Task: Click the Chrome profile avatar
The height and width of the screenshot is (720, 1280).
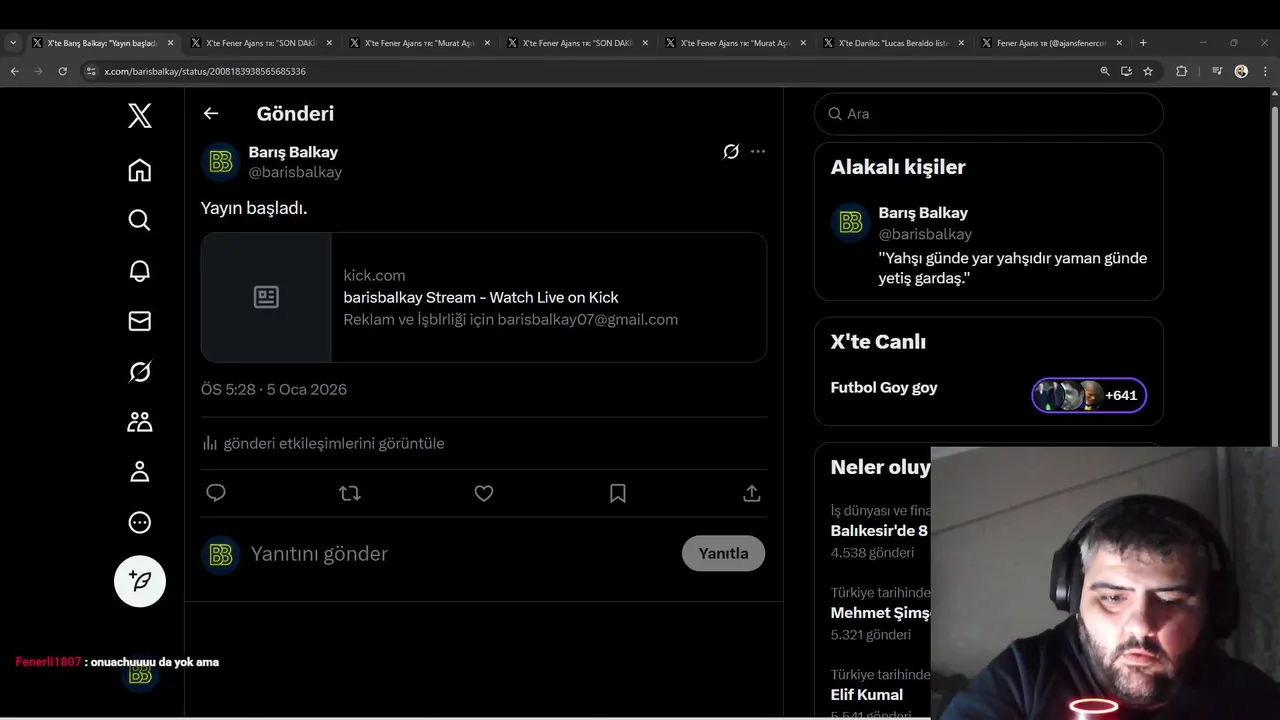Action: click(x=1241, y=71)
